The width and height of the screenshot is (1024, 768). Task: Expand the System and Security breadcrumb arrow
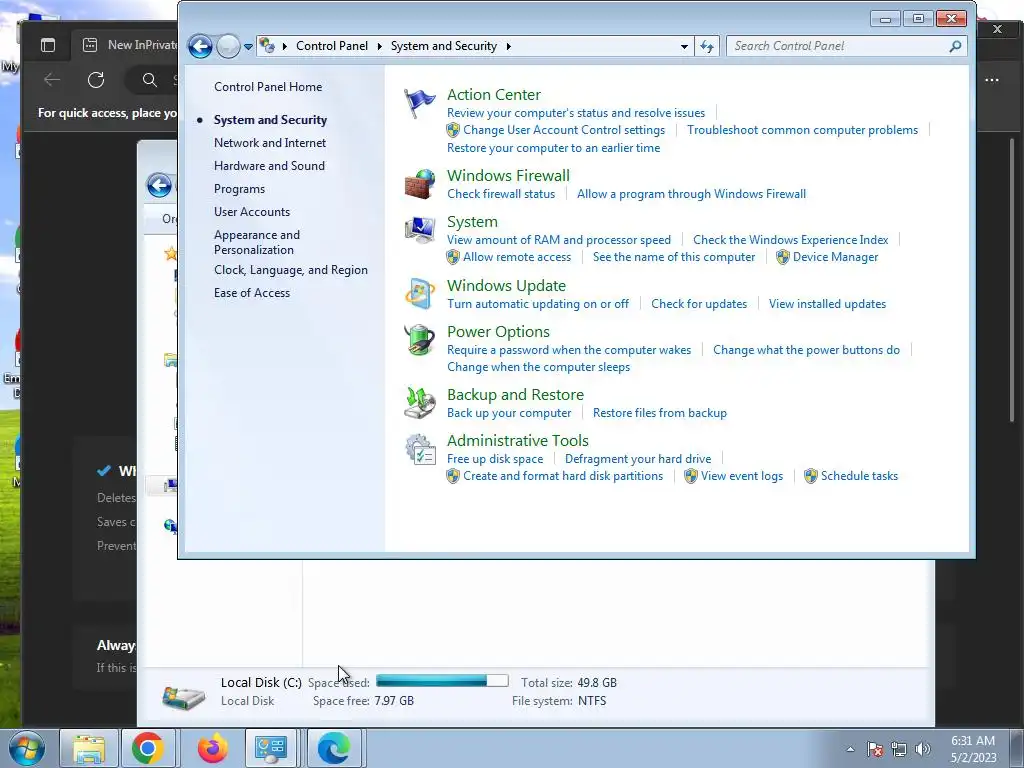click(509, 46)
